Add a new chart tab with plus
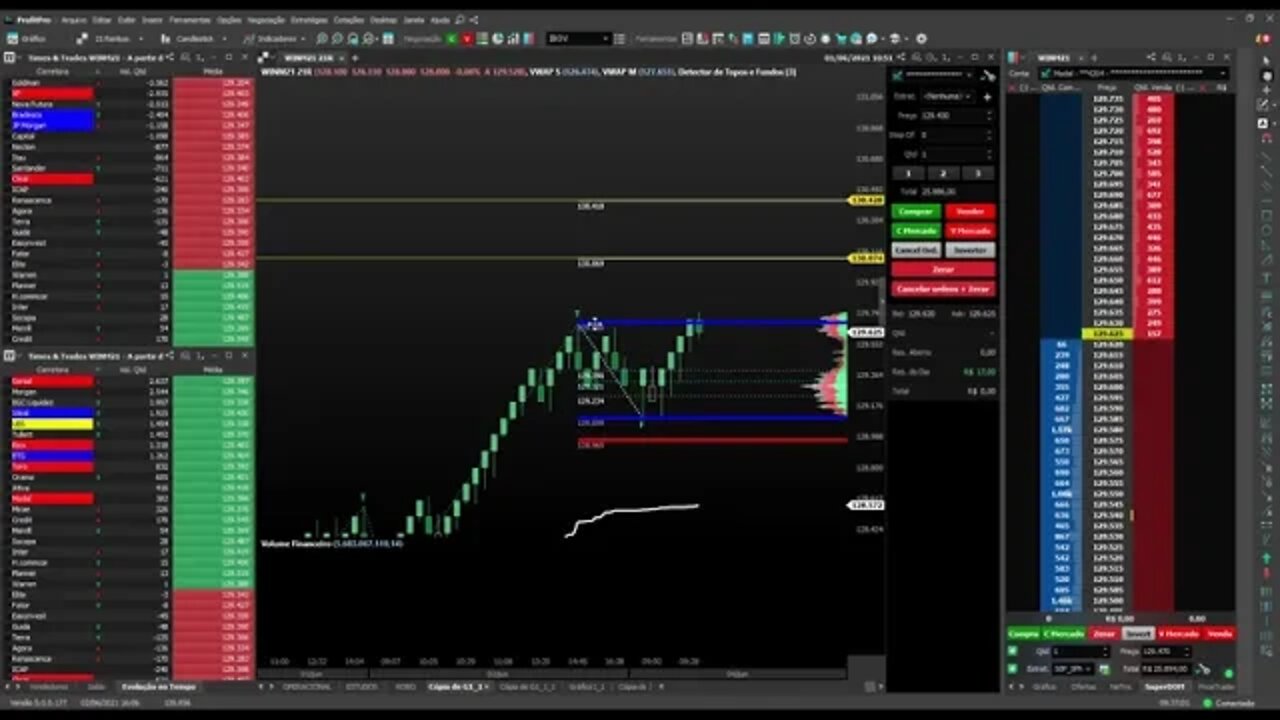Screen dimensions: 1280x720 click(x=354, y=58)
